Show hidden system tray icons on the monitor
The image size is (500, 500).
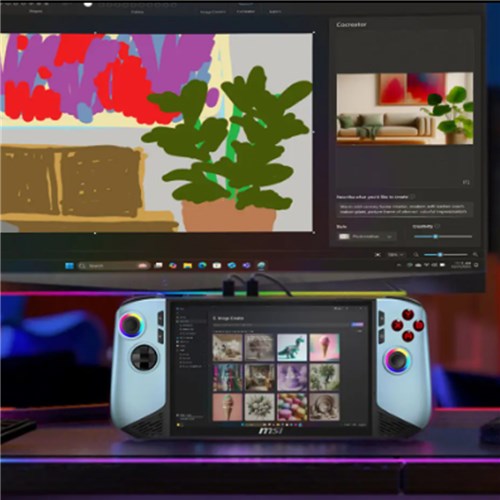pos(399,265)
